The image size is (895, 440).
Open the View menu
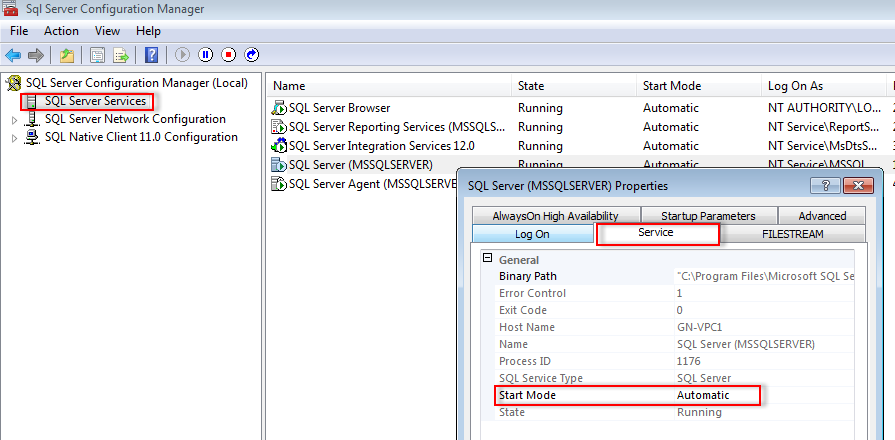107,31
